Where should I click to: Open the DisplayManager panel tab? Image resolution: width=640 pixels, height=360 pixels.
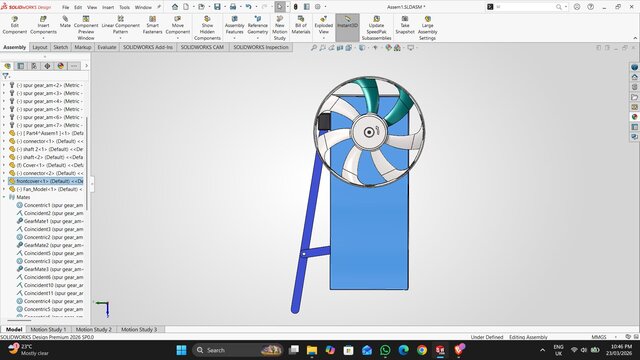coord(60,66)
